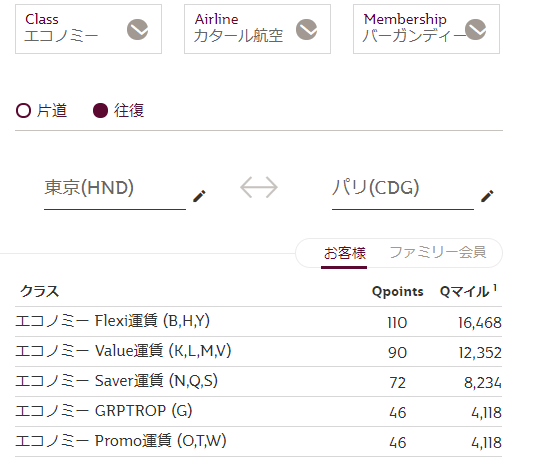This screenshot has width=537, height=463.
Task: Click the エコノミー Value運賃 (K,L,M,V) row
Action: (x=259, y=352)
